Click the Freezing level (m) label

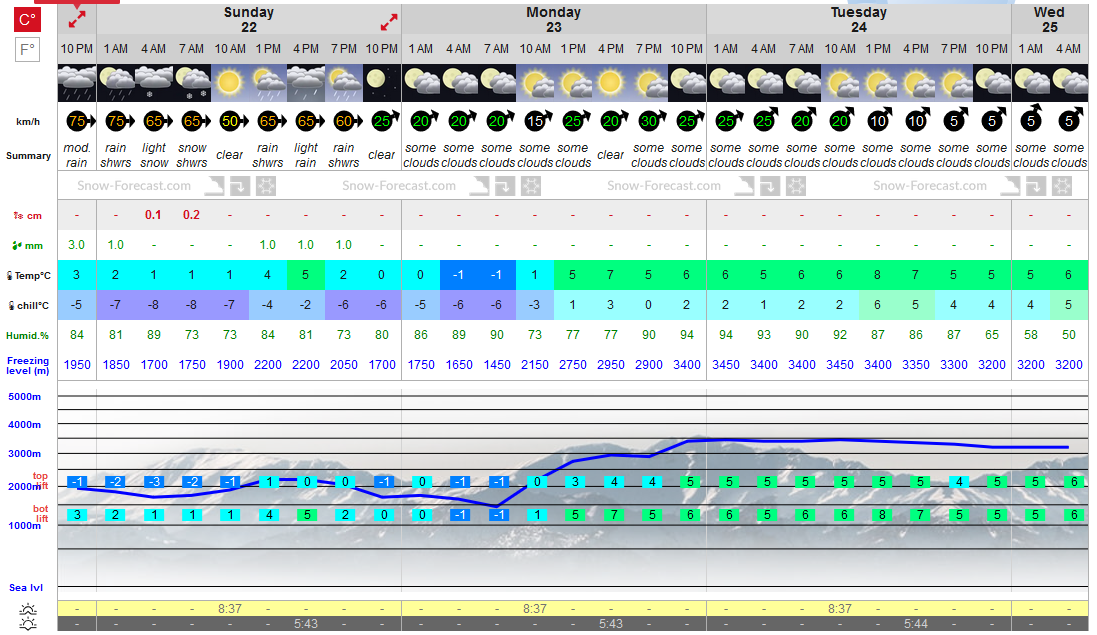click(28, 365)
